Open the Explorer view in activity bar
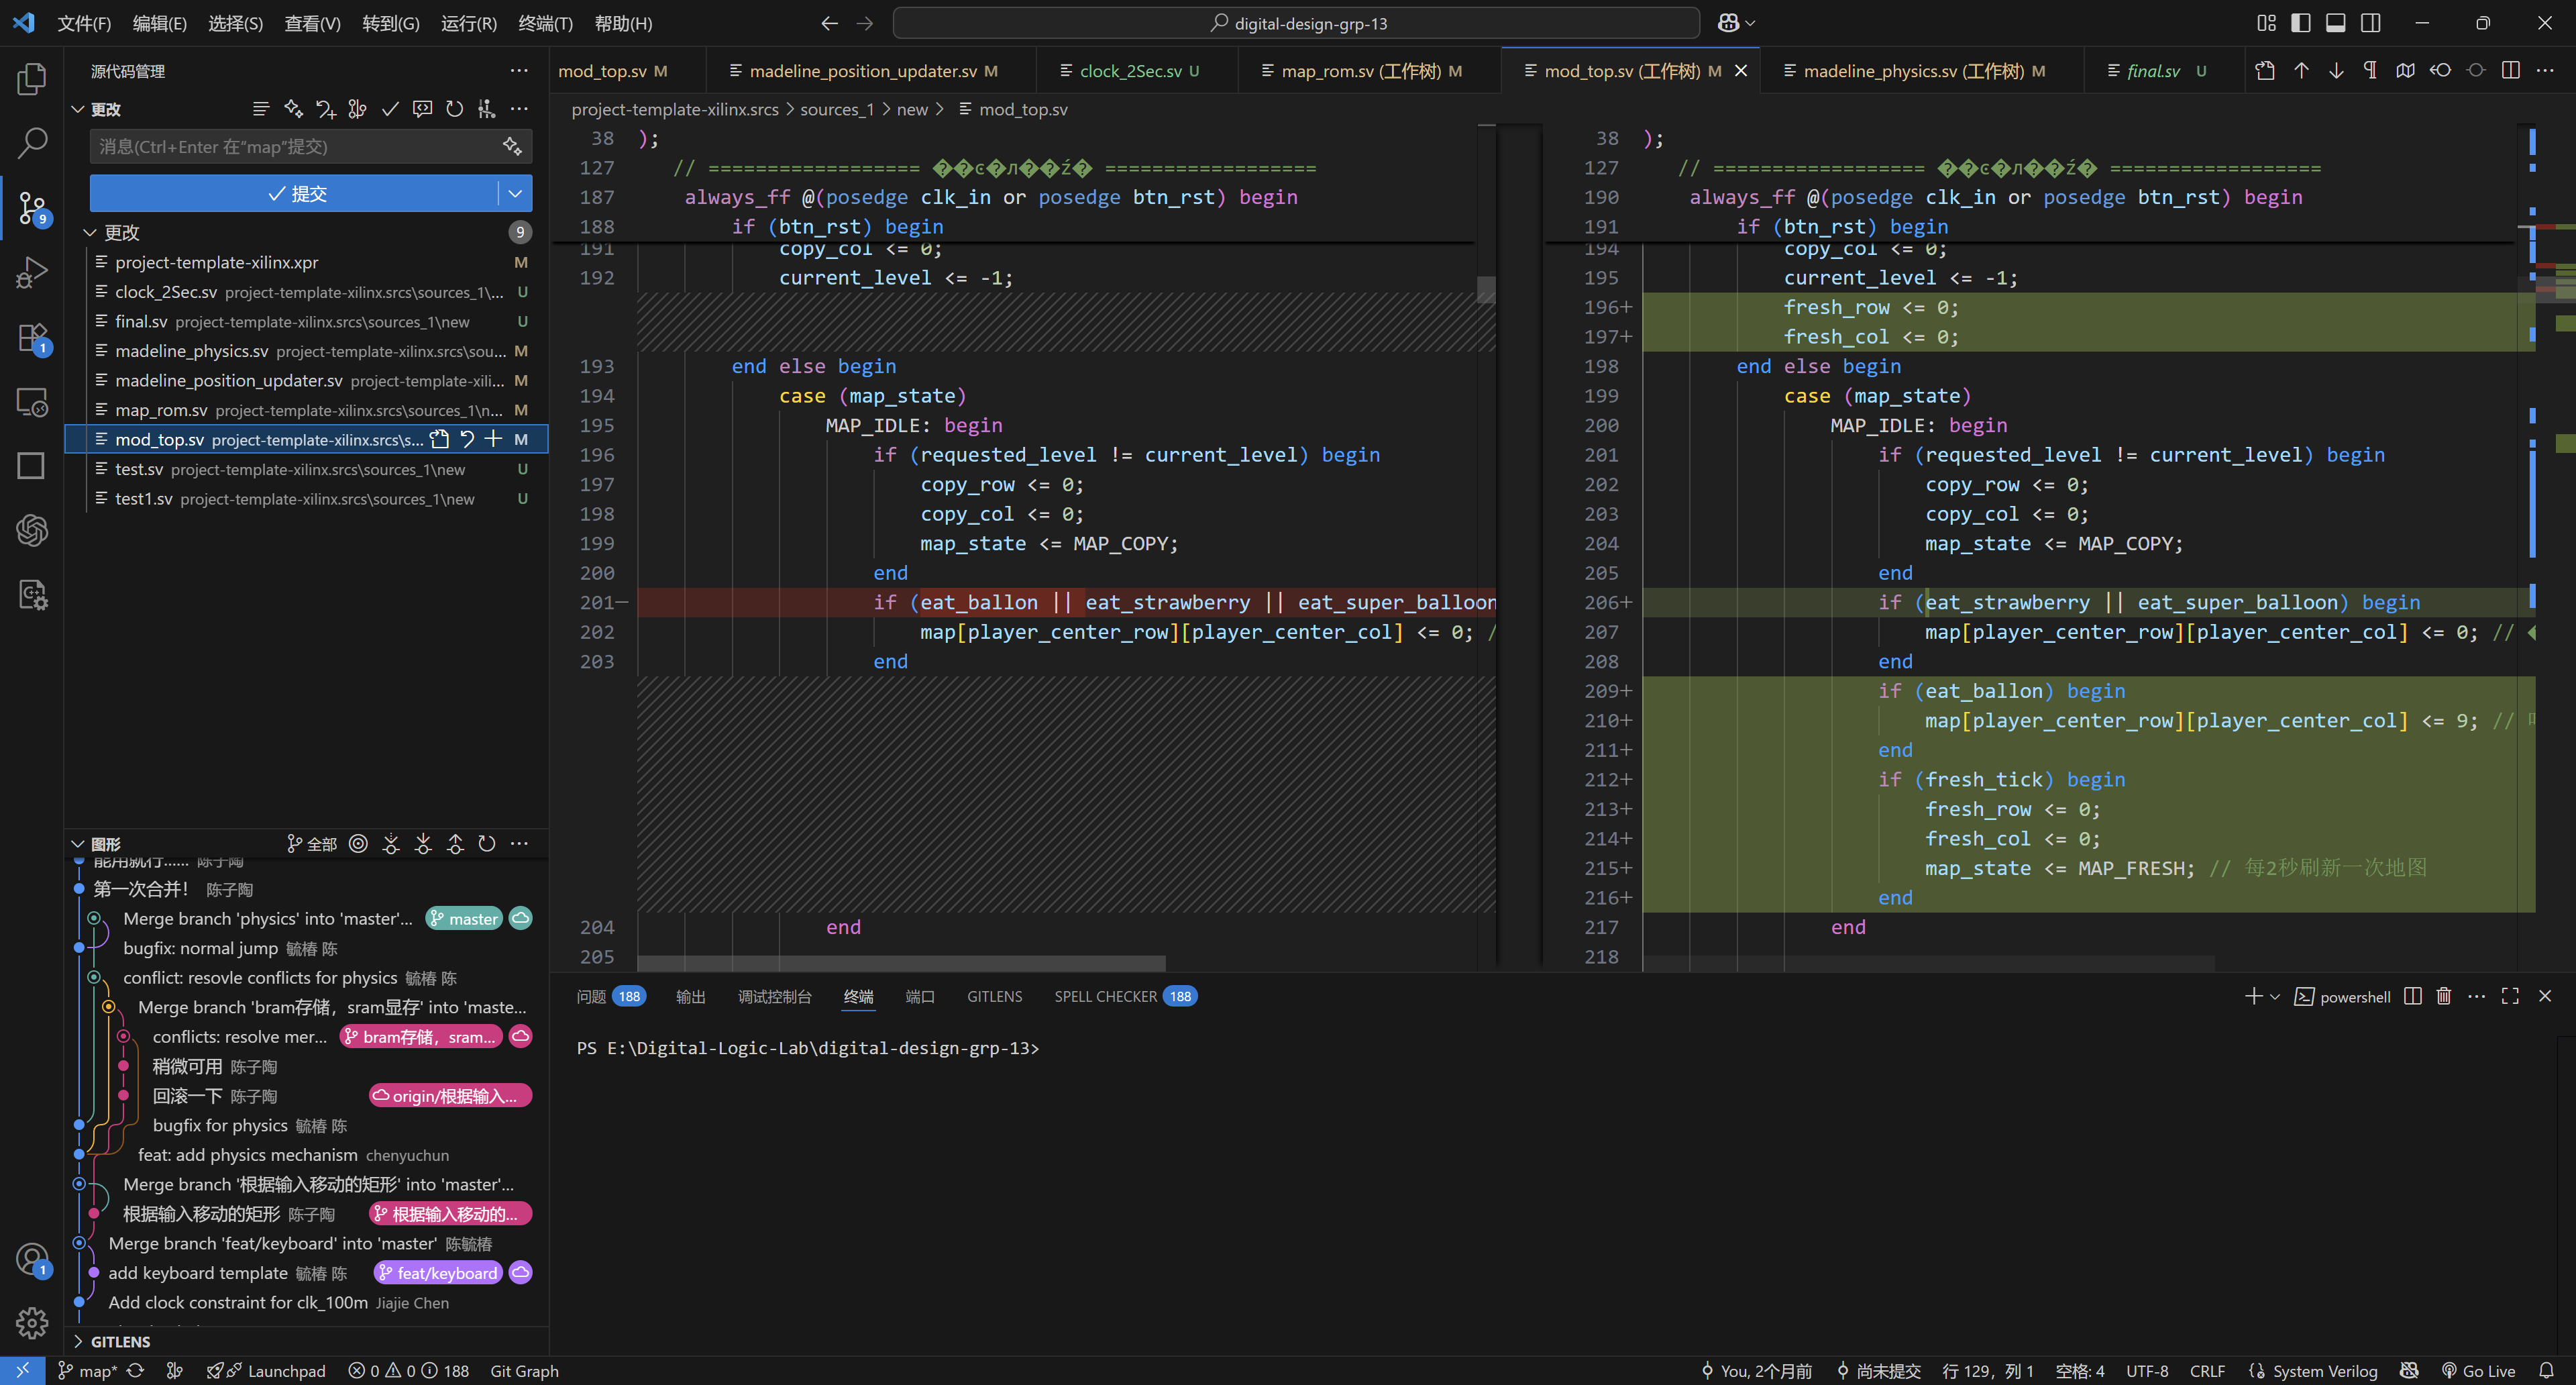 (32, 78)
